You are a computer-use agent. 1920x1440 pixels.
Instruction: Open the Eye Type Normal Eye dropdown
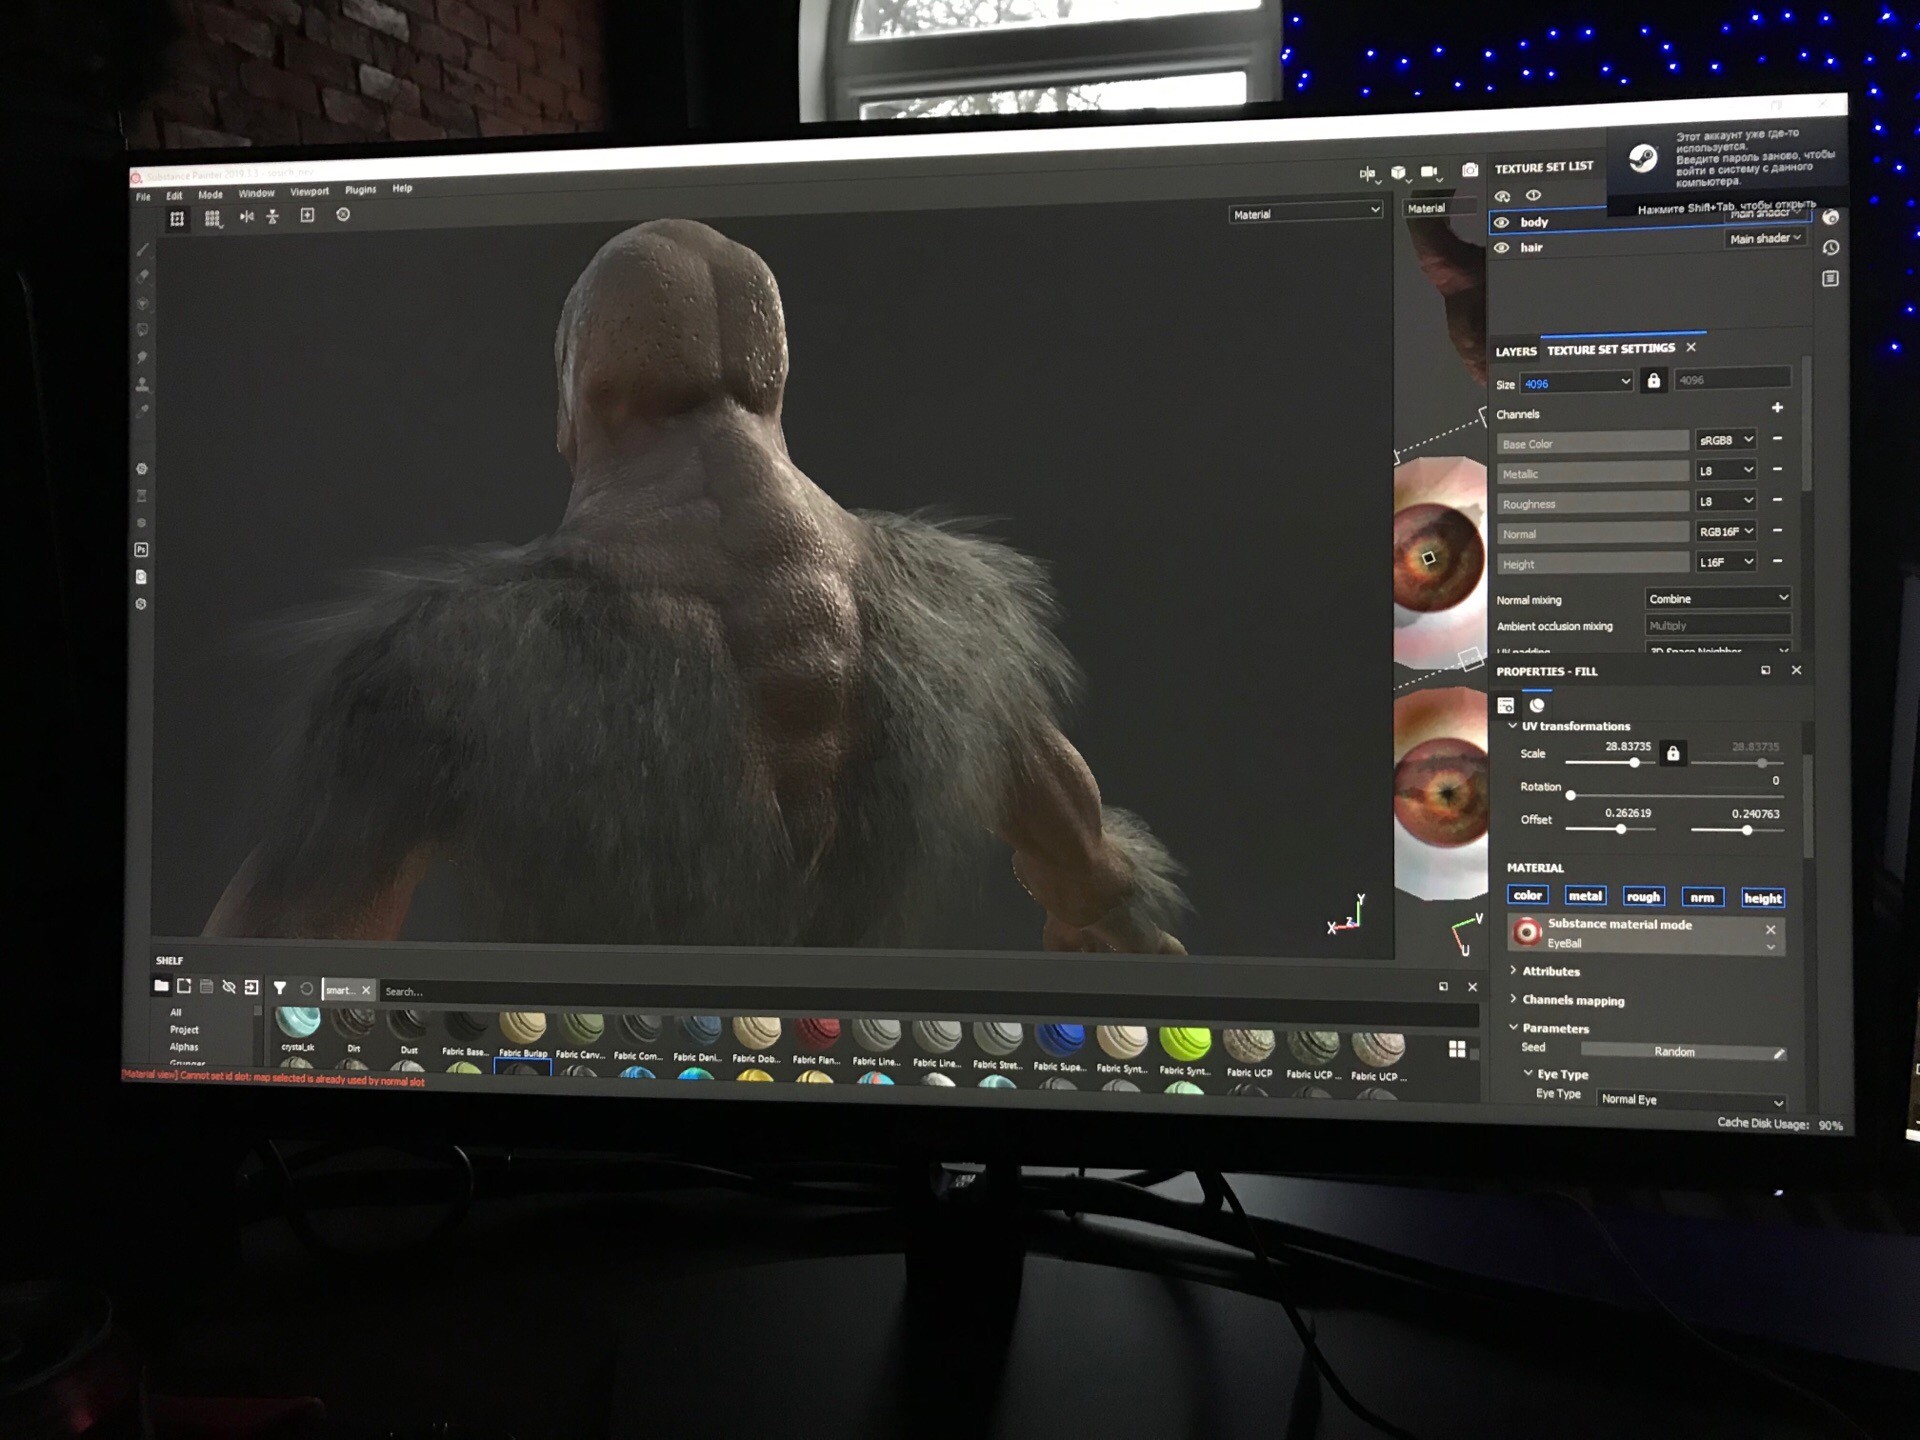1691,1101
